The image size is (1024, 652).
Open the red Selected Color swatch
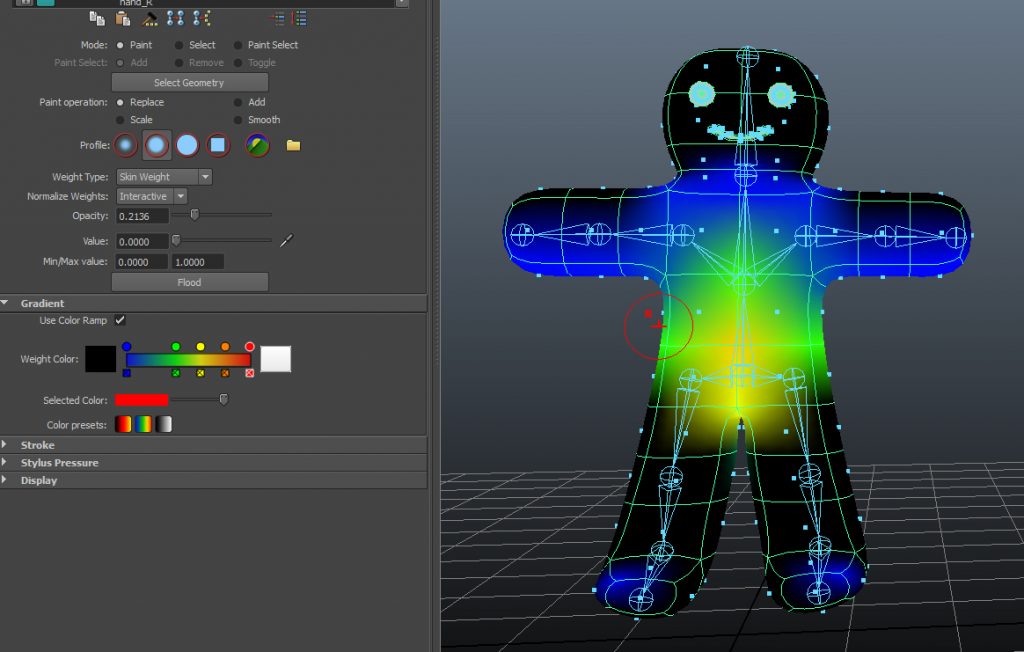[142, 400]
